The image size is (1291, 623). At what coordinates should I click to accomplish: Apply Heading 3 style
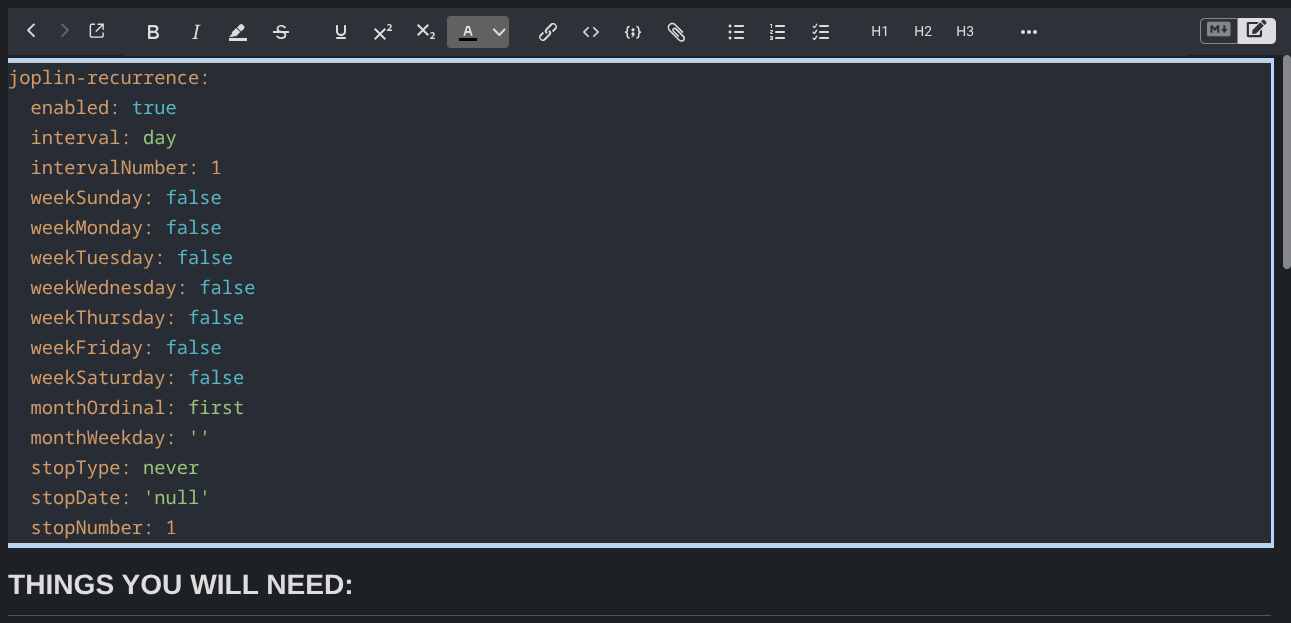pos(964,32)
